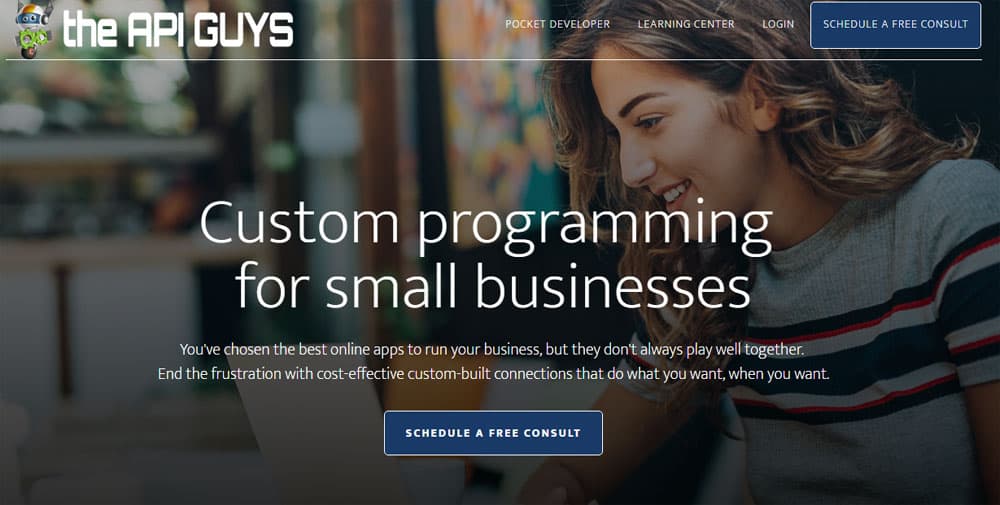Image resolution: width=1000 pixels, height=505 pixels.
Task: Click the robot mascot logo icon
Action: click(33, 30)
